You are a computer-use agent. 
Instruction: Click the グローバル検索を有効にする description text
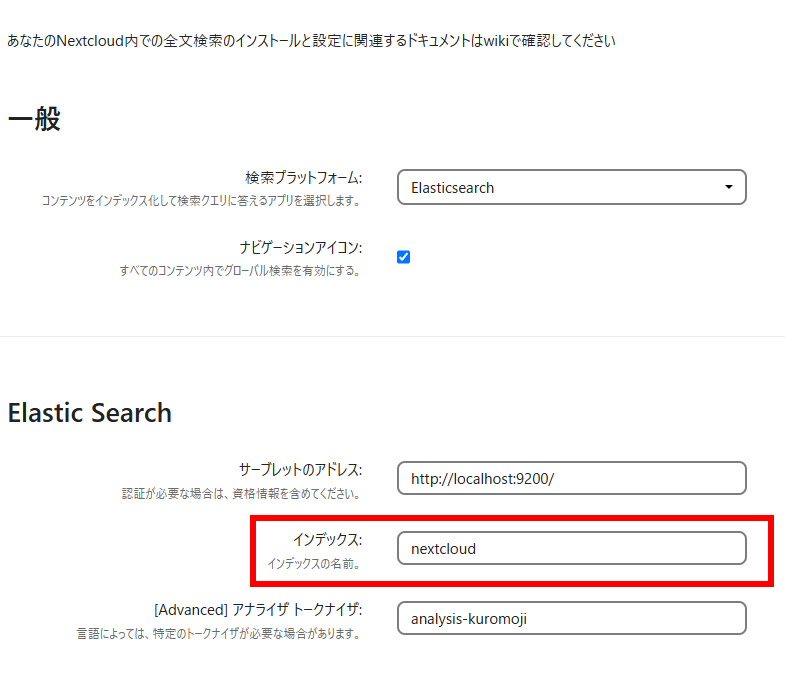[x=240, y=271]
